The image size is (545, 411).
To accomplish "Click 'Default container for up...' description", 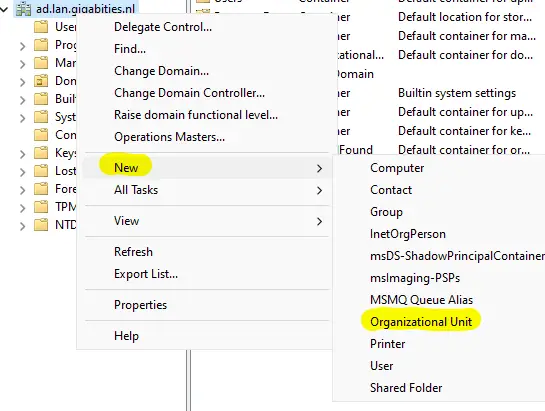I will [x=465, y=112].
